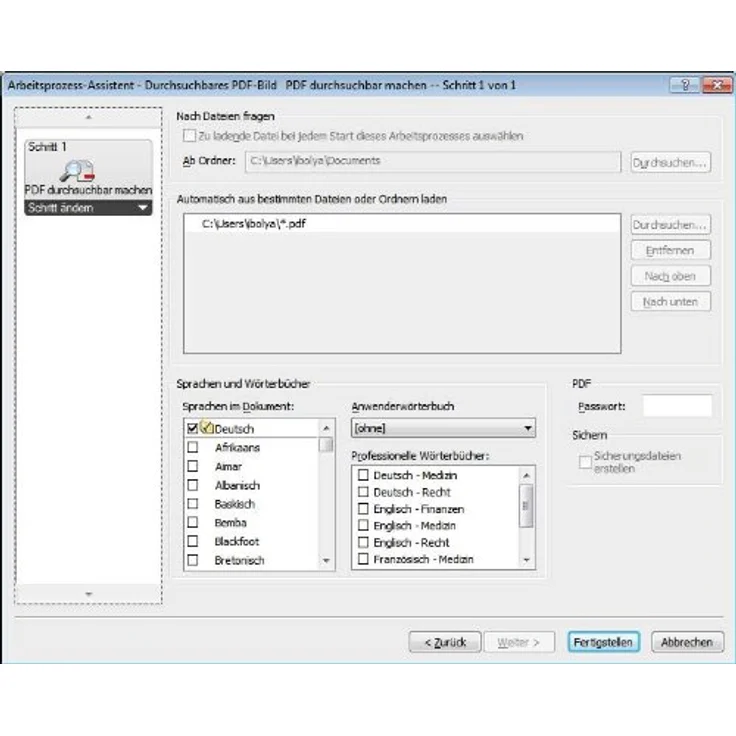Click the Fertigstellen button

[604, 642]
